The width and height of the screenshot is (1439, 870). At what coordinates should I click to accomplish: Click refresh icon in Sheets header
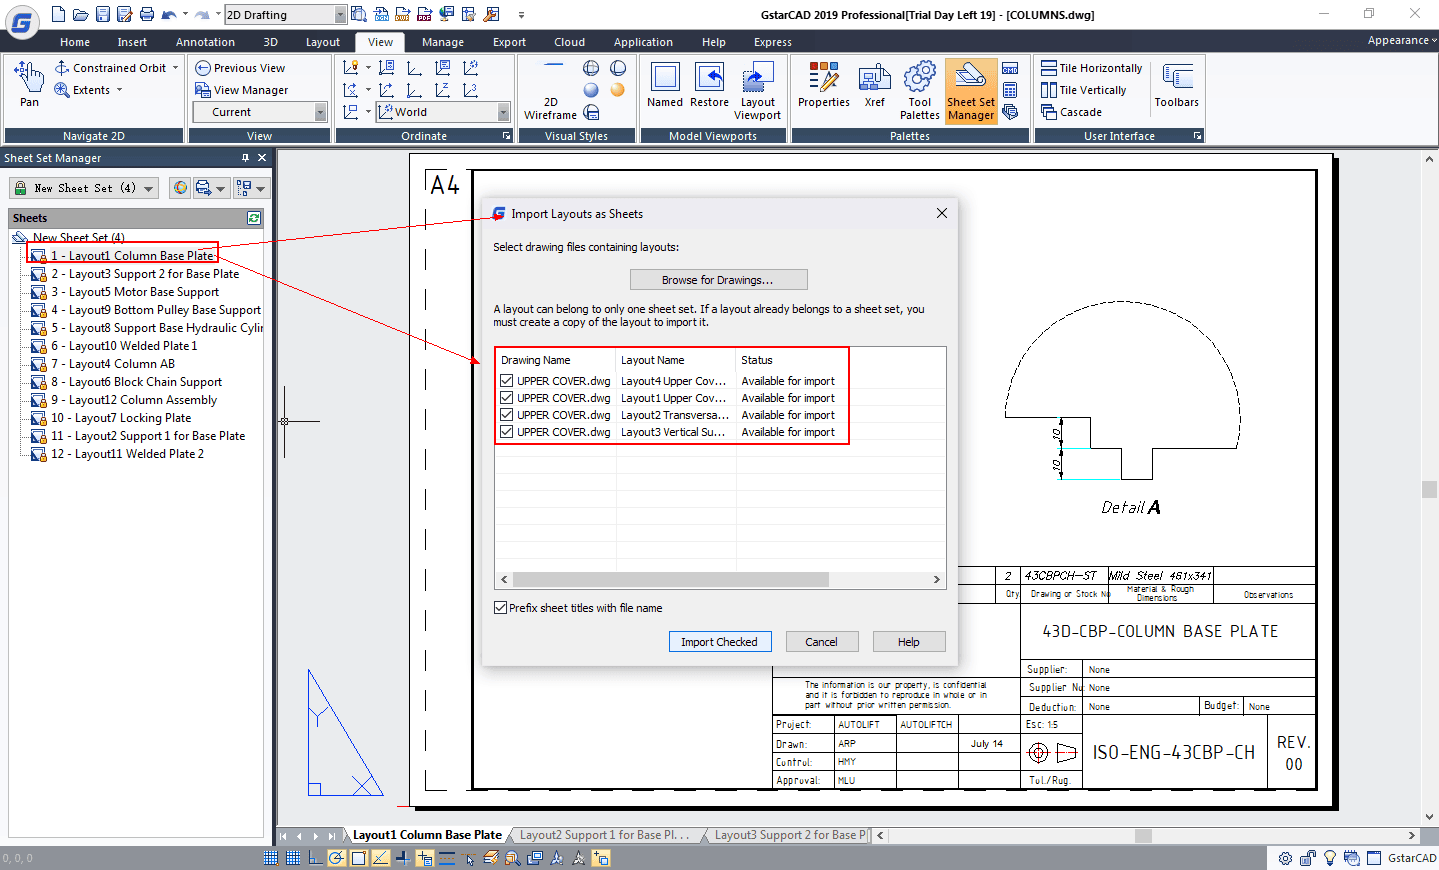click(x=254, y=218)
